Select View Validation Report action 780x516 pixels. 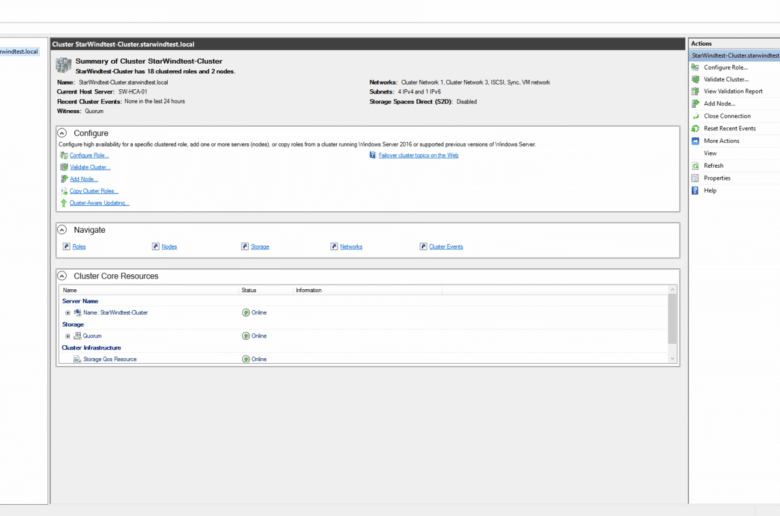pyautogui.click(x=735, y=91)
